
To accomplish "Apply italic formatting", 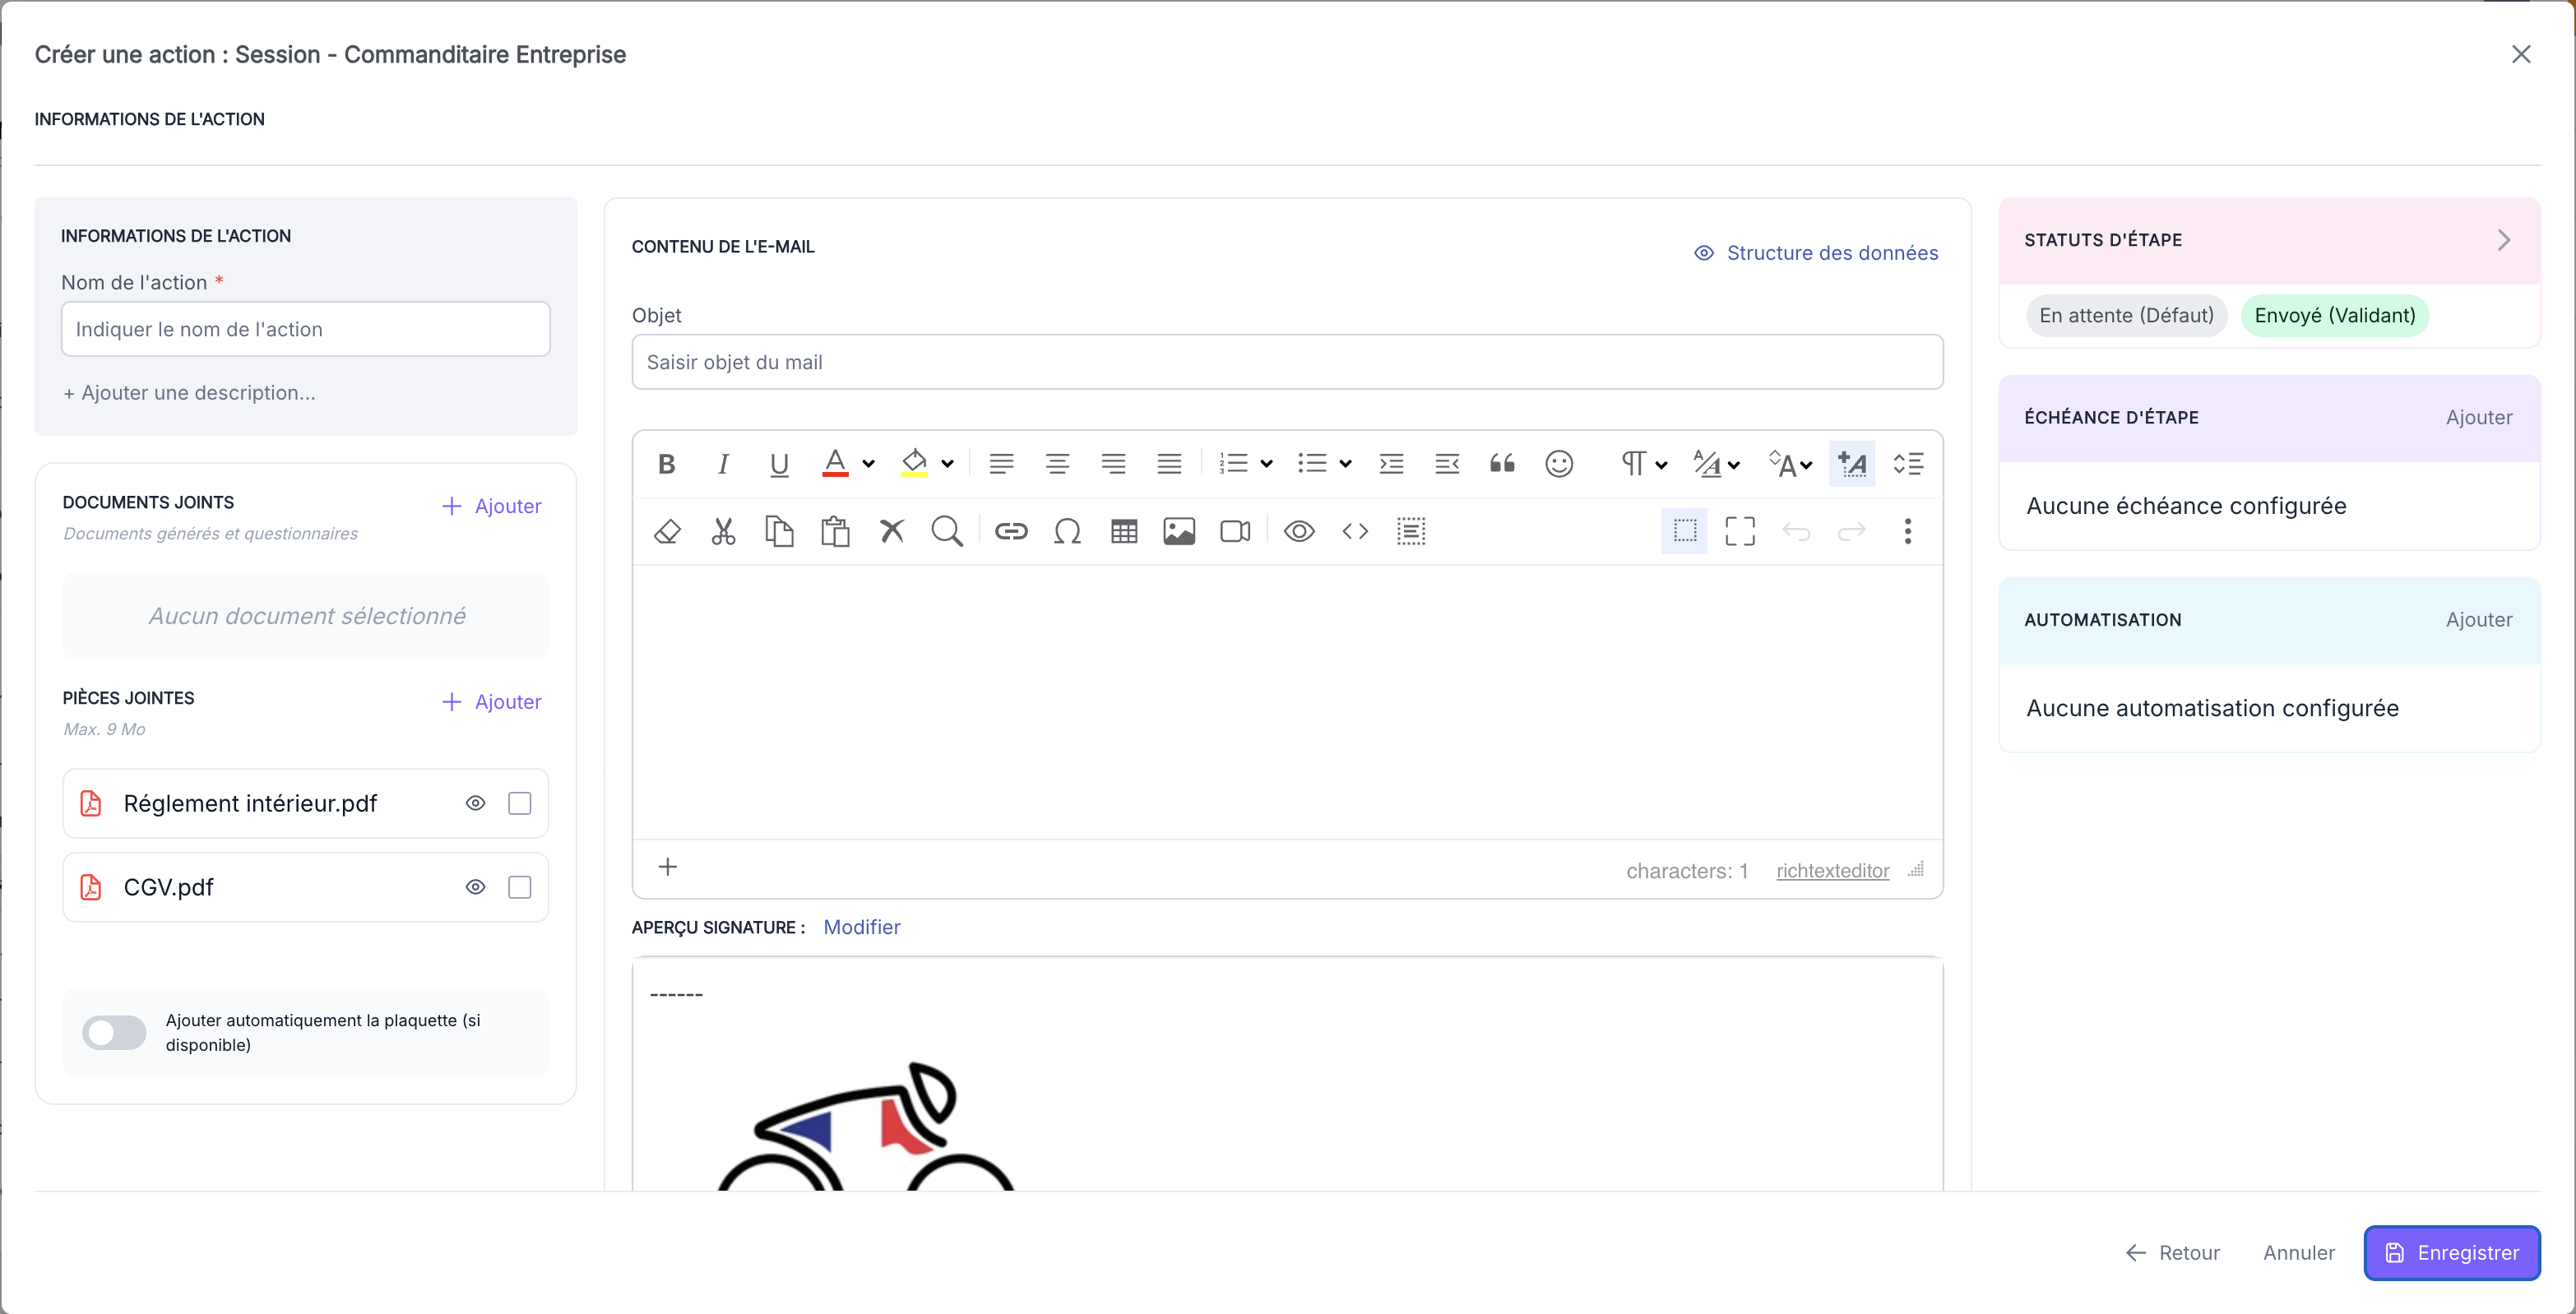I will pyautogui.click(x=723, y=464).
